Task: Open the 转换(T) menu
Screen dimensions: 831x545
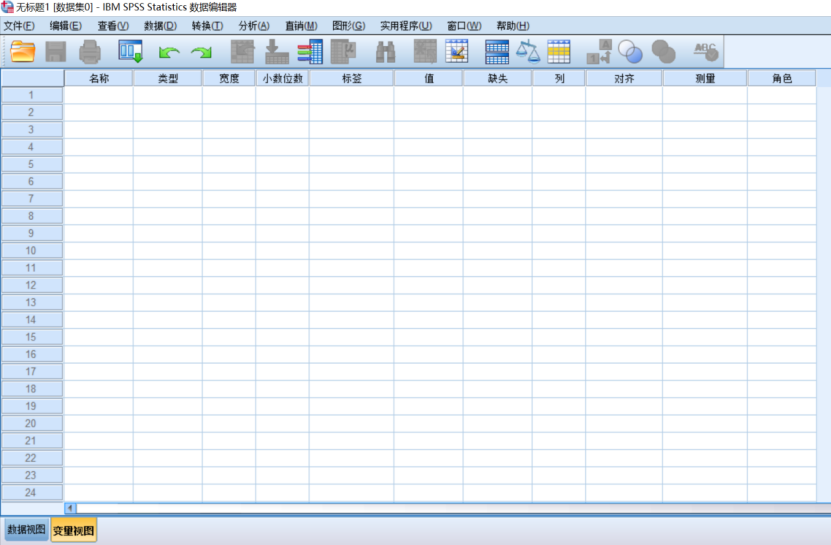Action: 207,25
